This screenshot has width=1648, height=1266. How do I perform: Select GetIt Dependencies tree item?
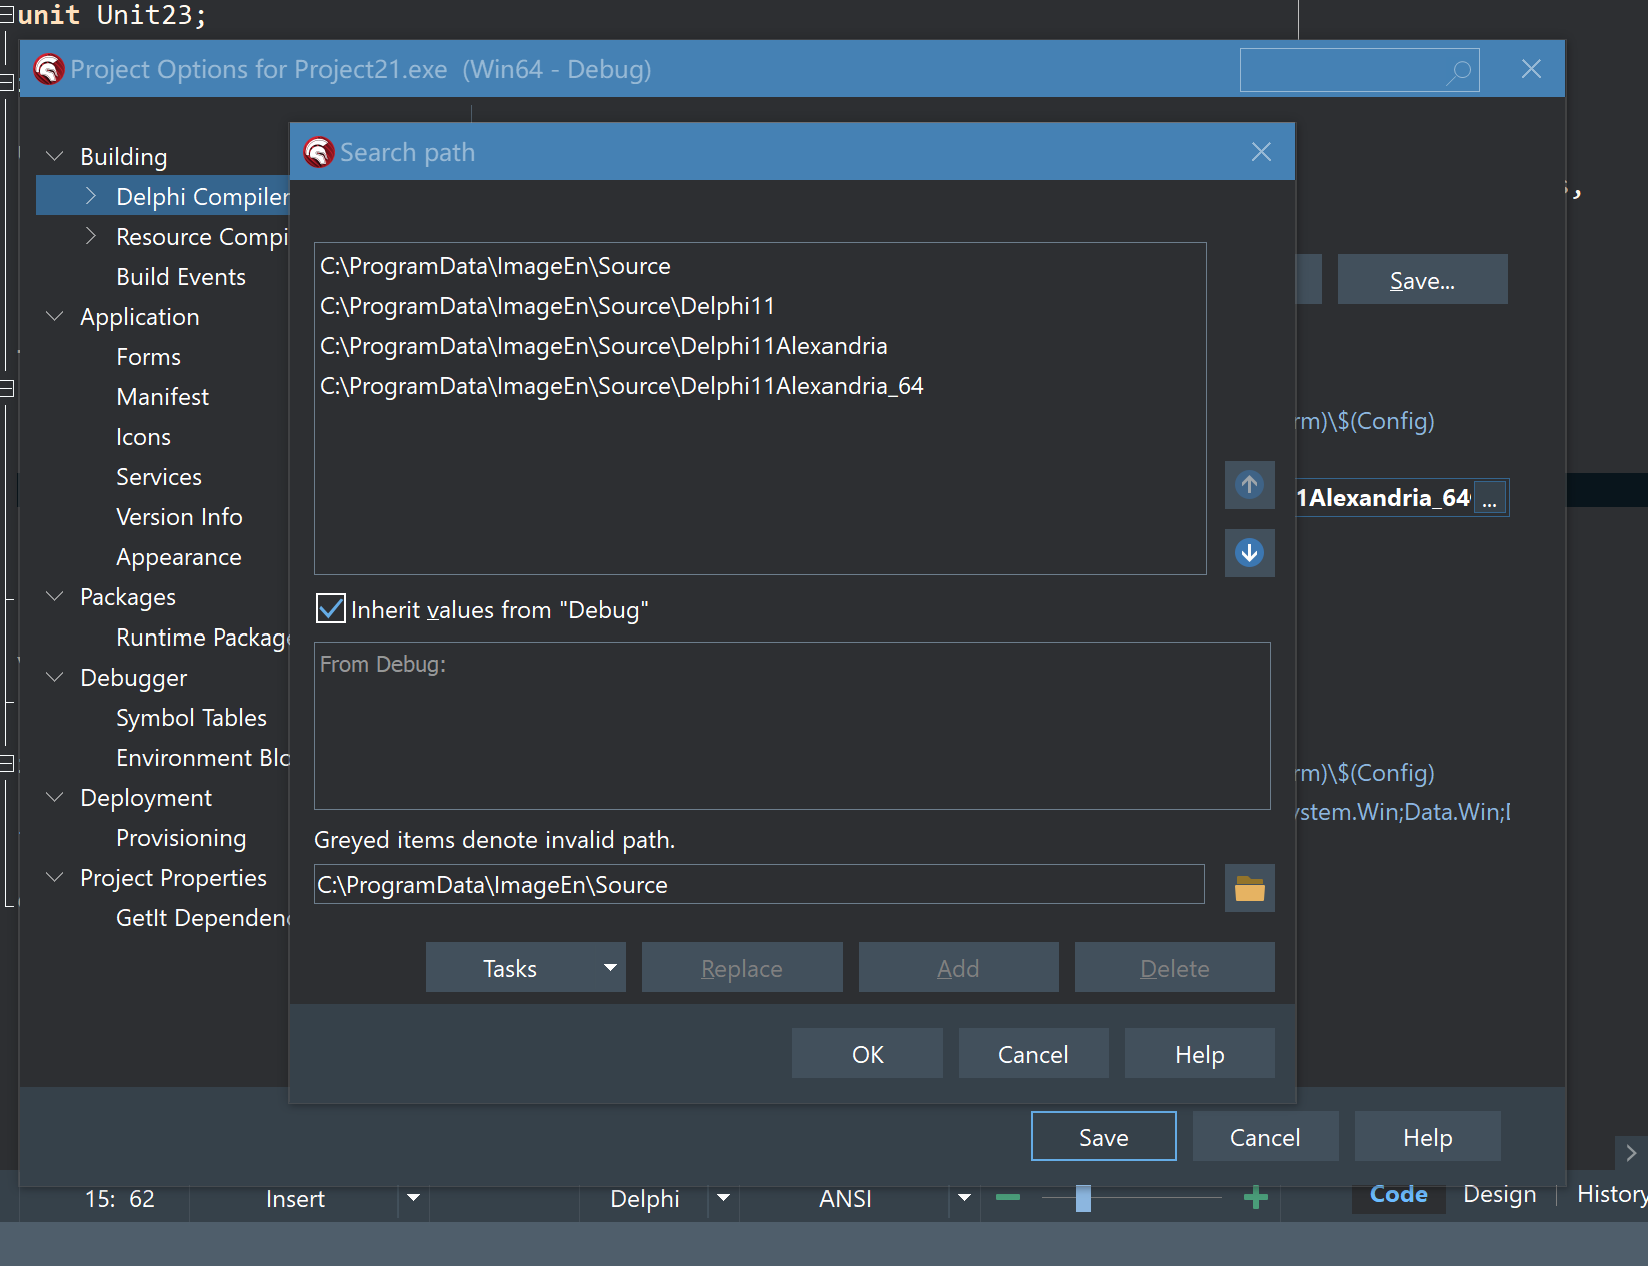pos(202,918)
